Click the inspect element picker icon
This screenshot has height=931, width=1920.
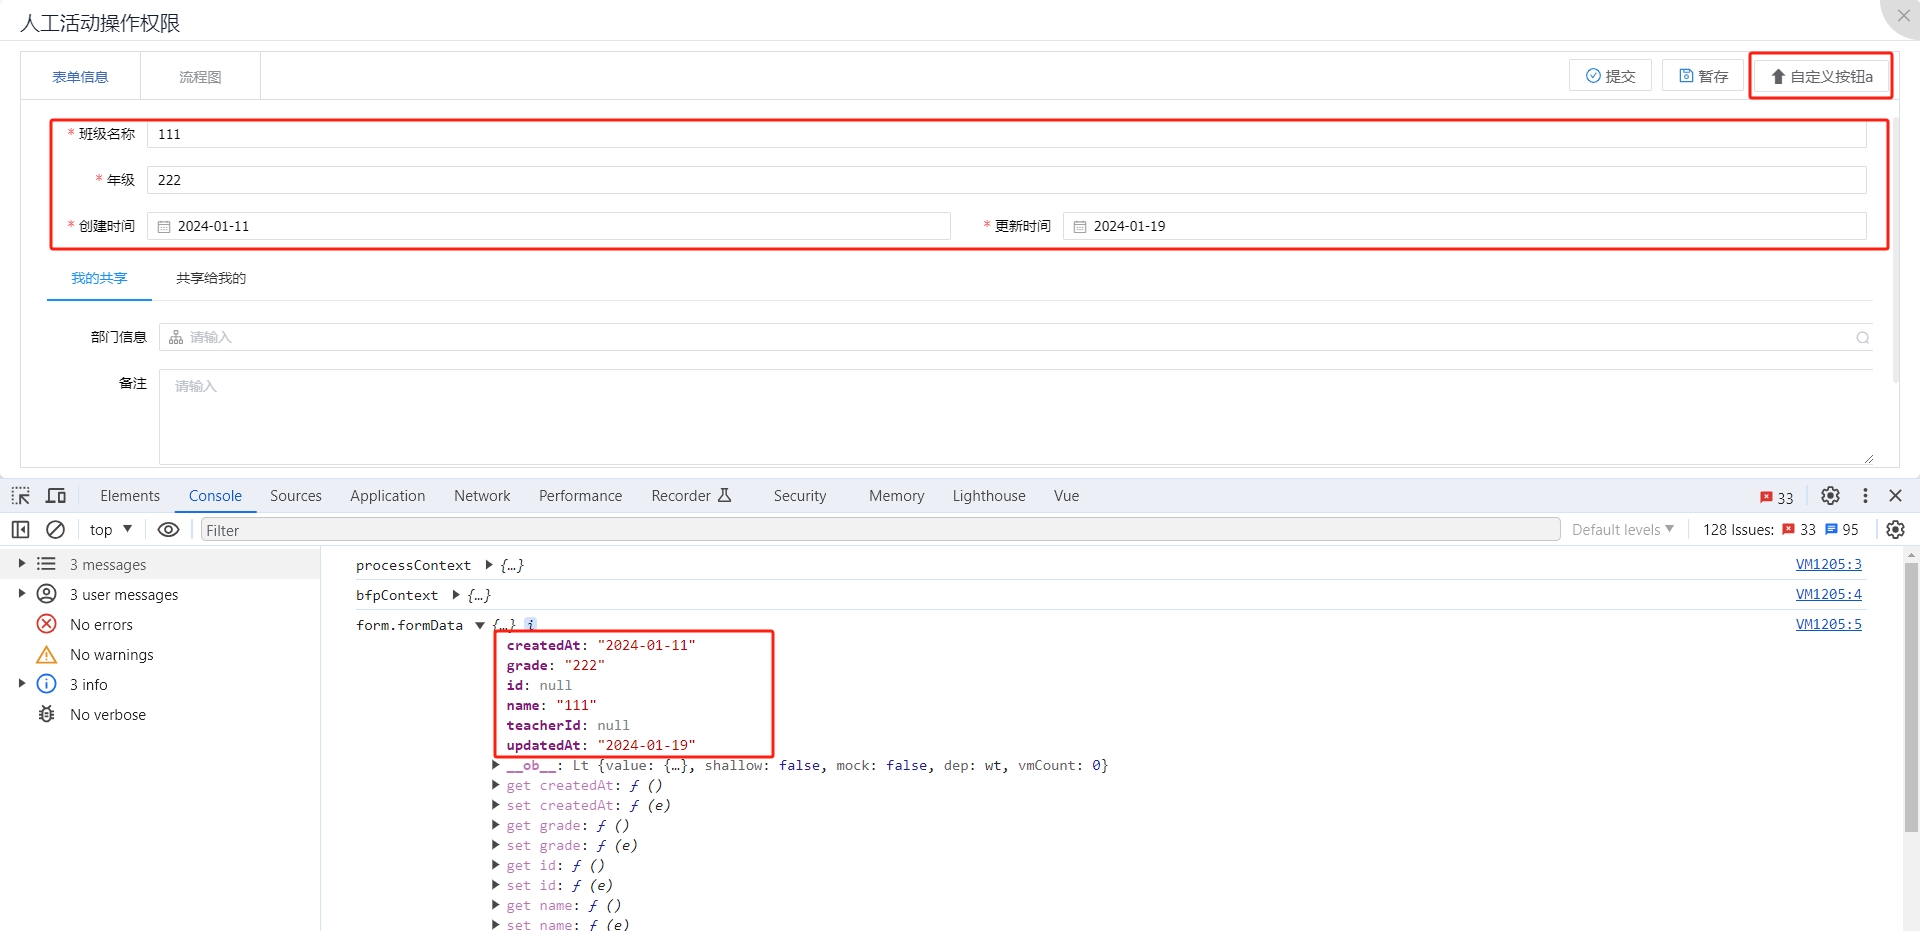[20, 496]
